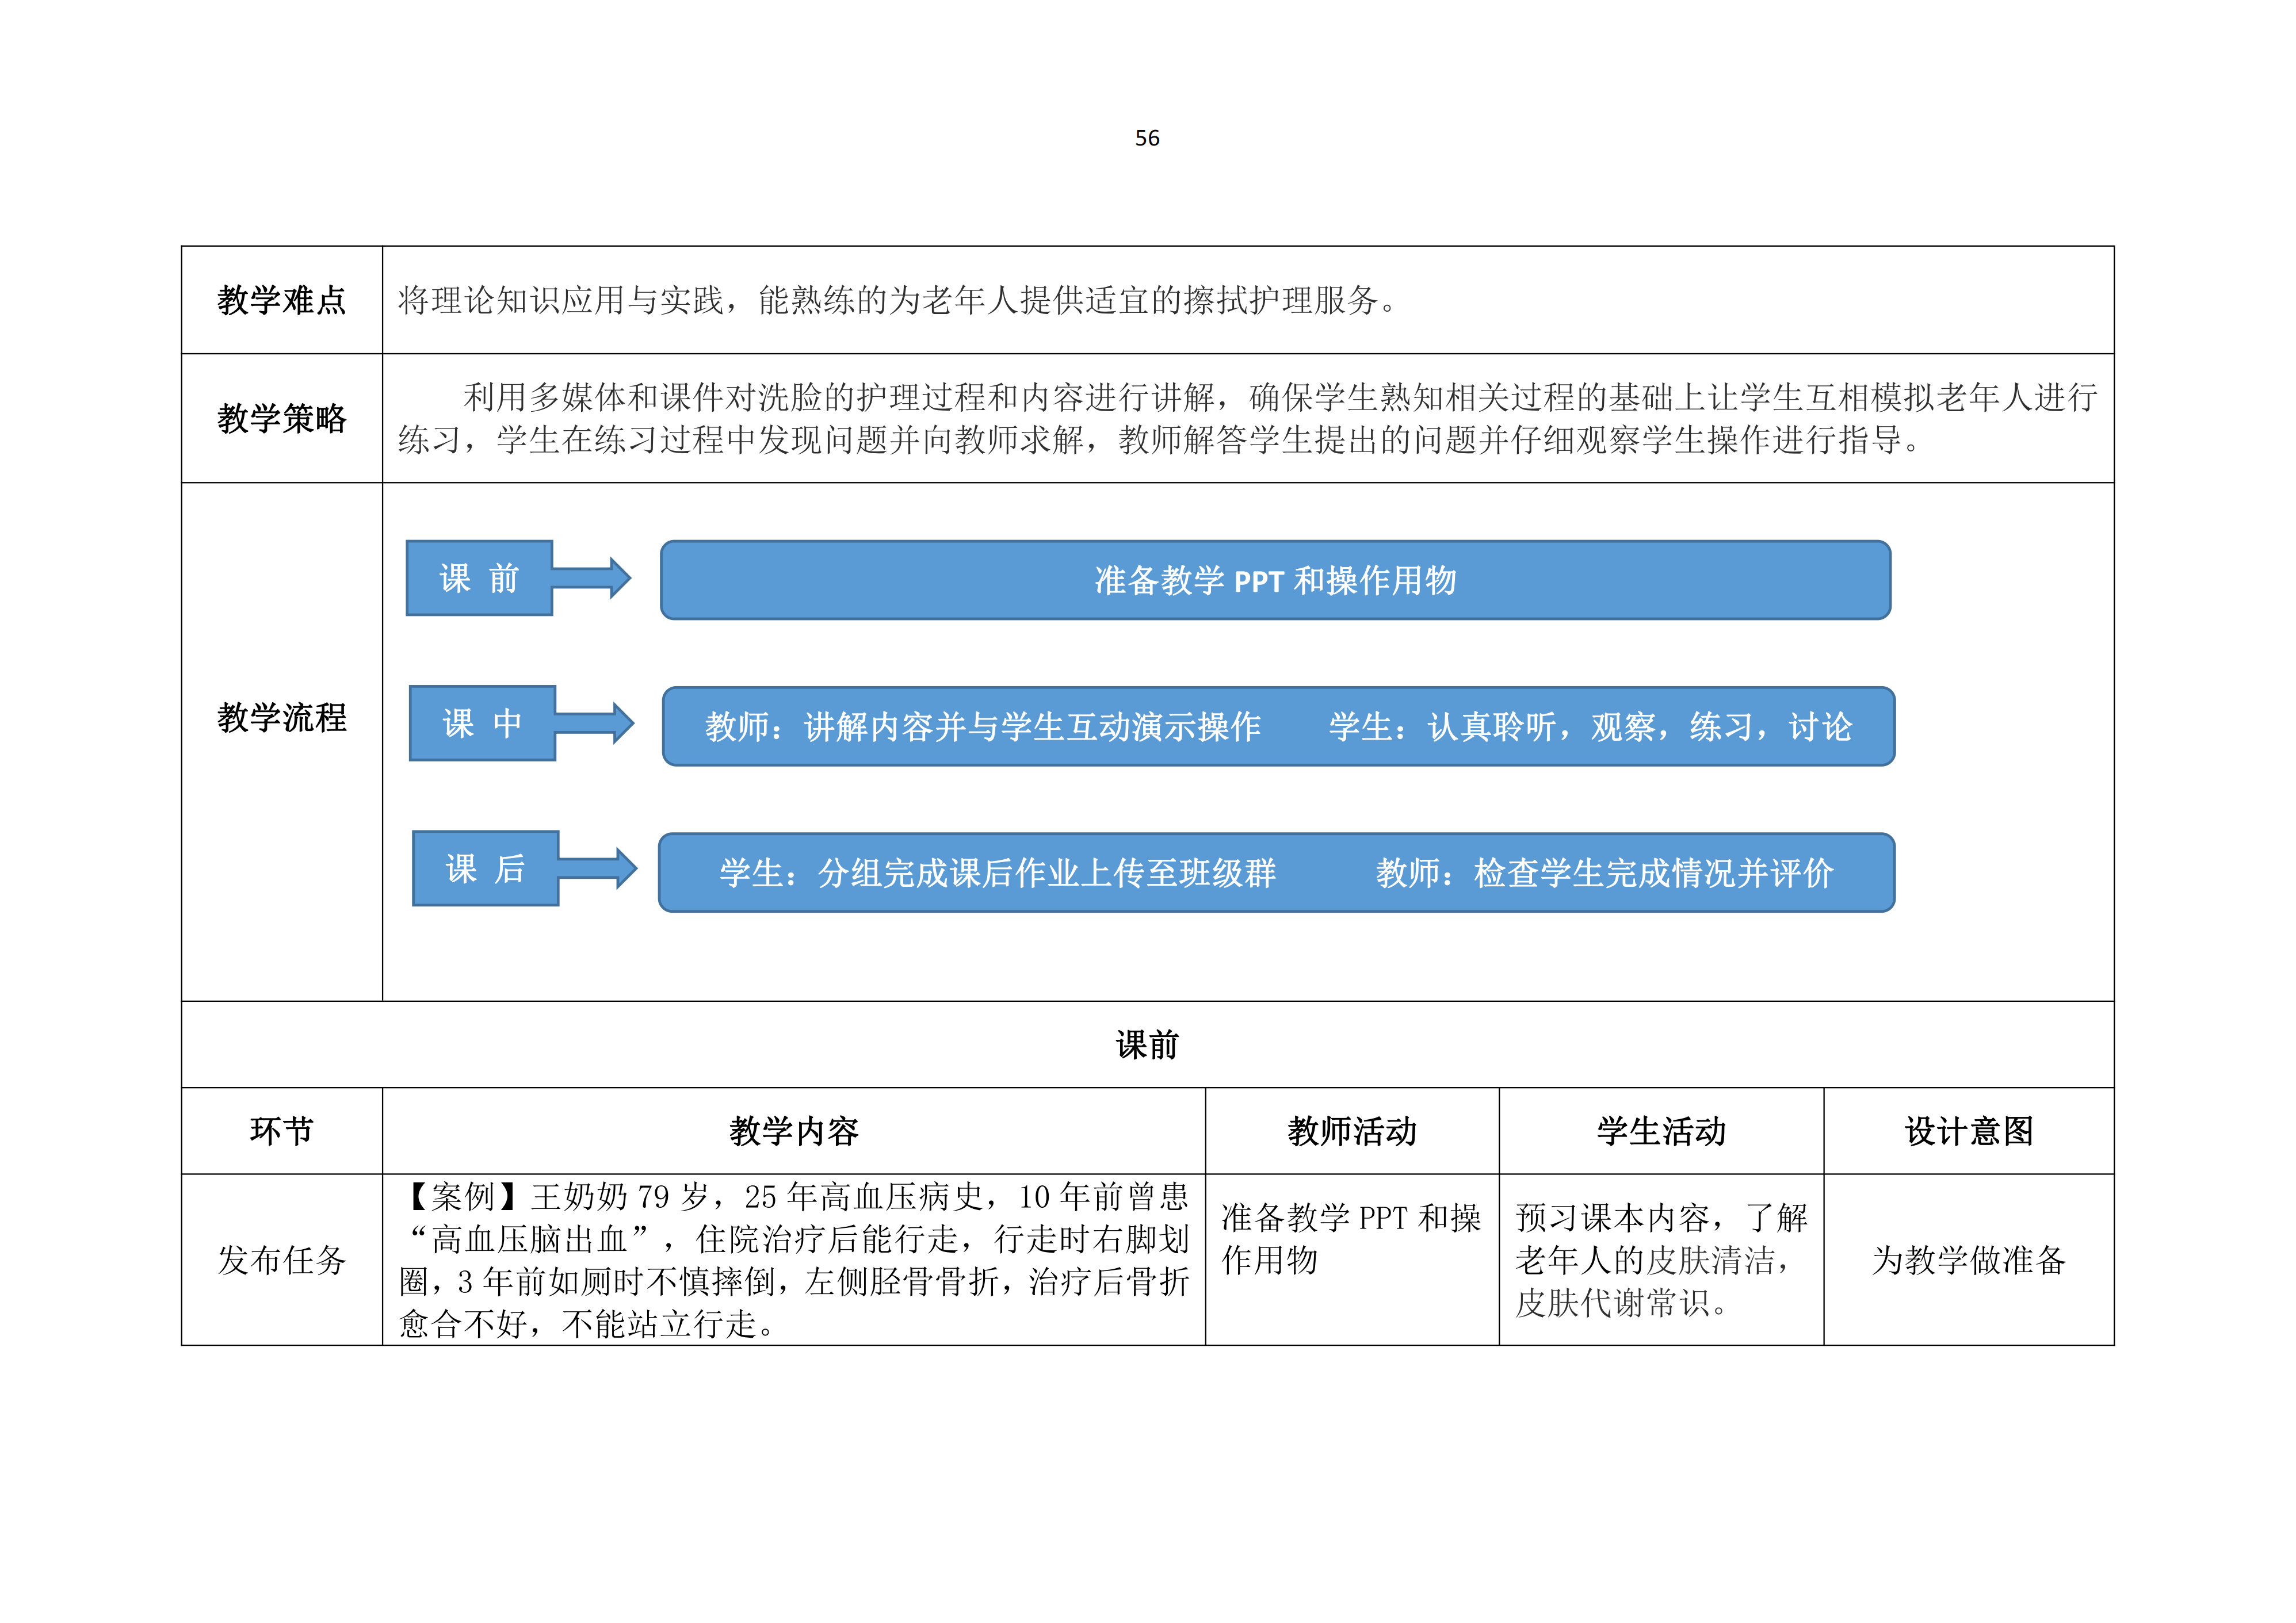The image size is (2296, 1623).
Task: Select the 教学策略 row header
Action: (281, 418)
